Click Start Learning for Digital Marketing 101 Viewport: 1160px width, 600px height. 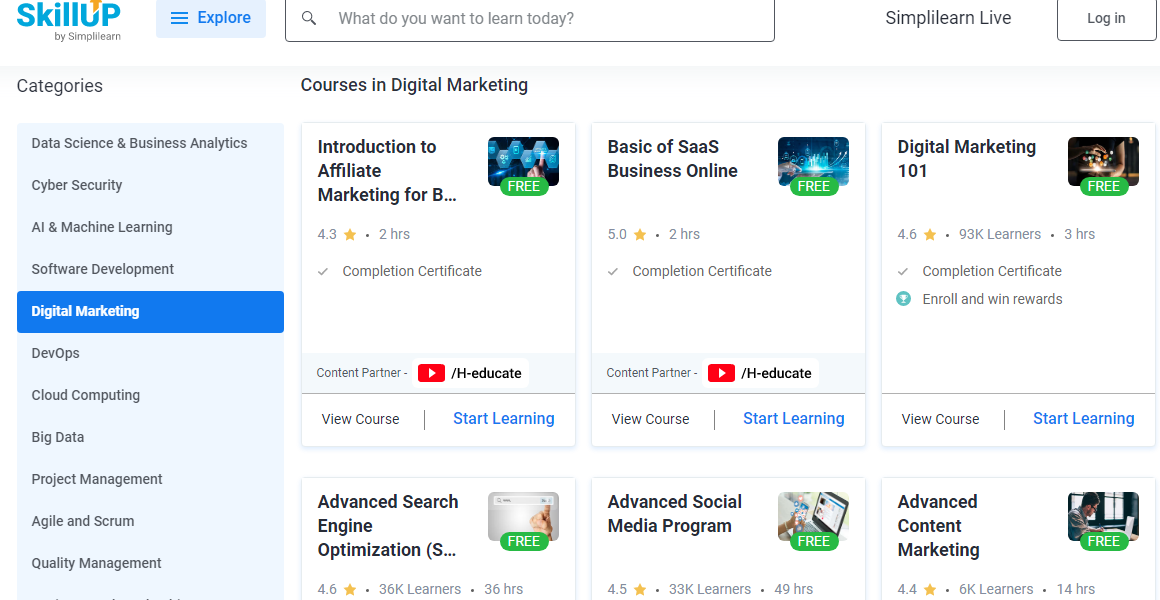(x=1083, y=419)
